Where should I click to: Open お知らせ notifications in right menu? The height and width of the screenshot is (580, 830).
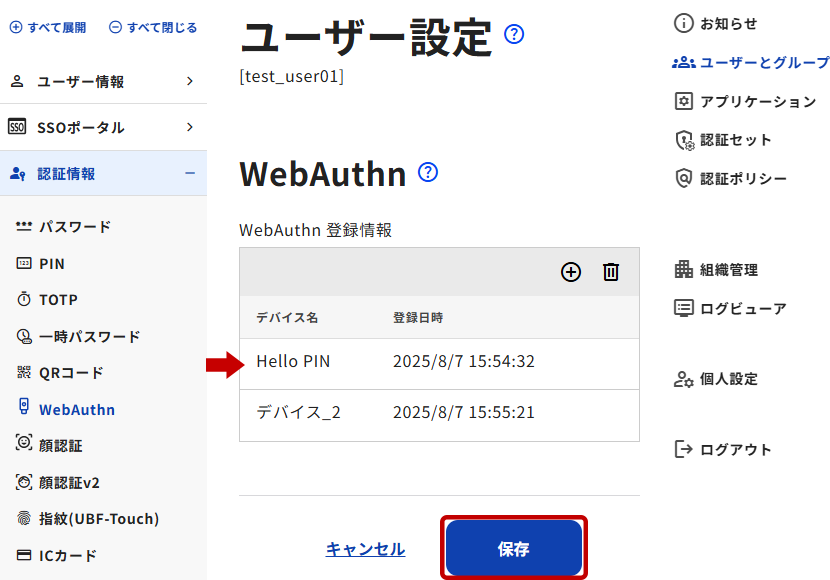tap(717, 23)
